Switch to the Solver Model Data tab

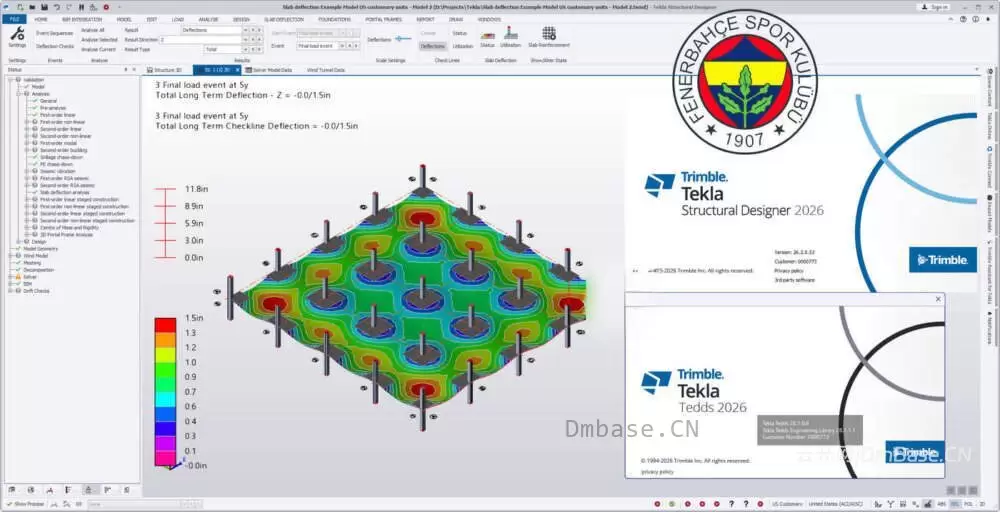click(269, 69)
